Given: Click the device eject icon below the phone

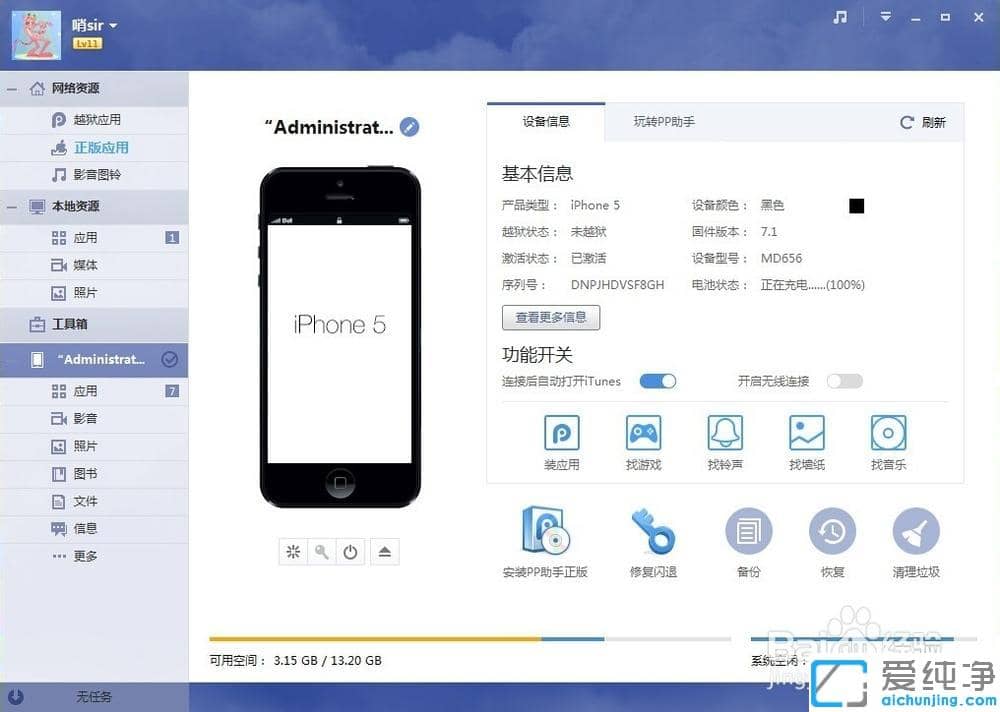Looking at the screenshot, I should [385, 551].
